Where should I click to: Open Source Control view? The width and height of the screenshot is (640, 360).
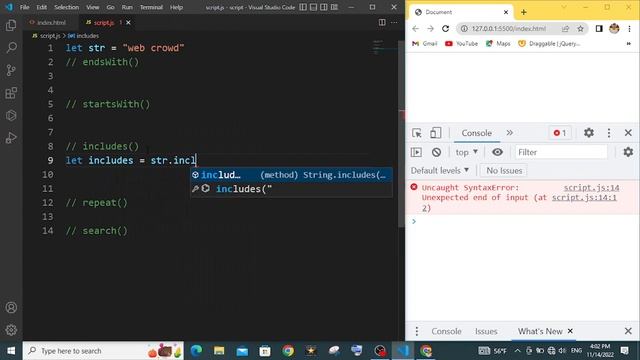point(11,70)
